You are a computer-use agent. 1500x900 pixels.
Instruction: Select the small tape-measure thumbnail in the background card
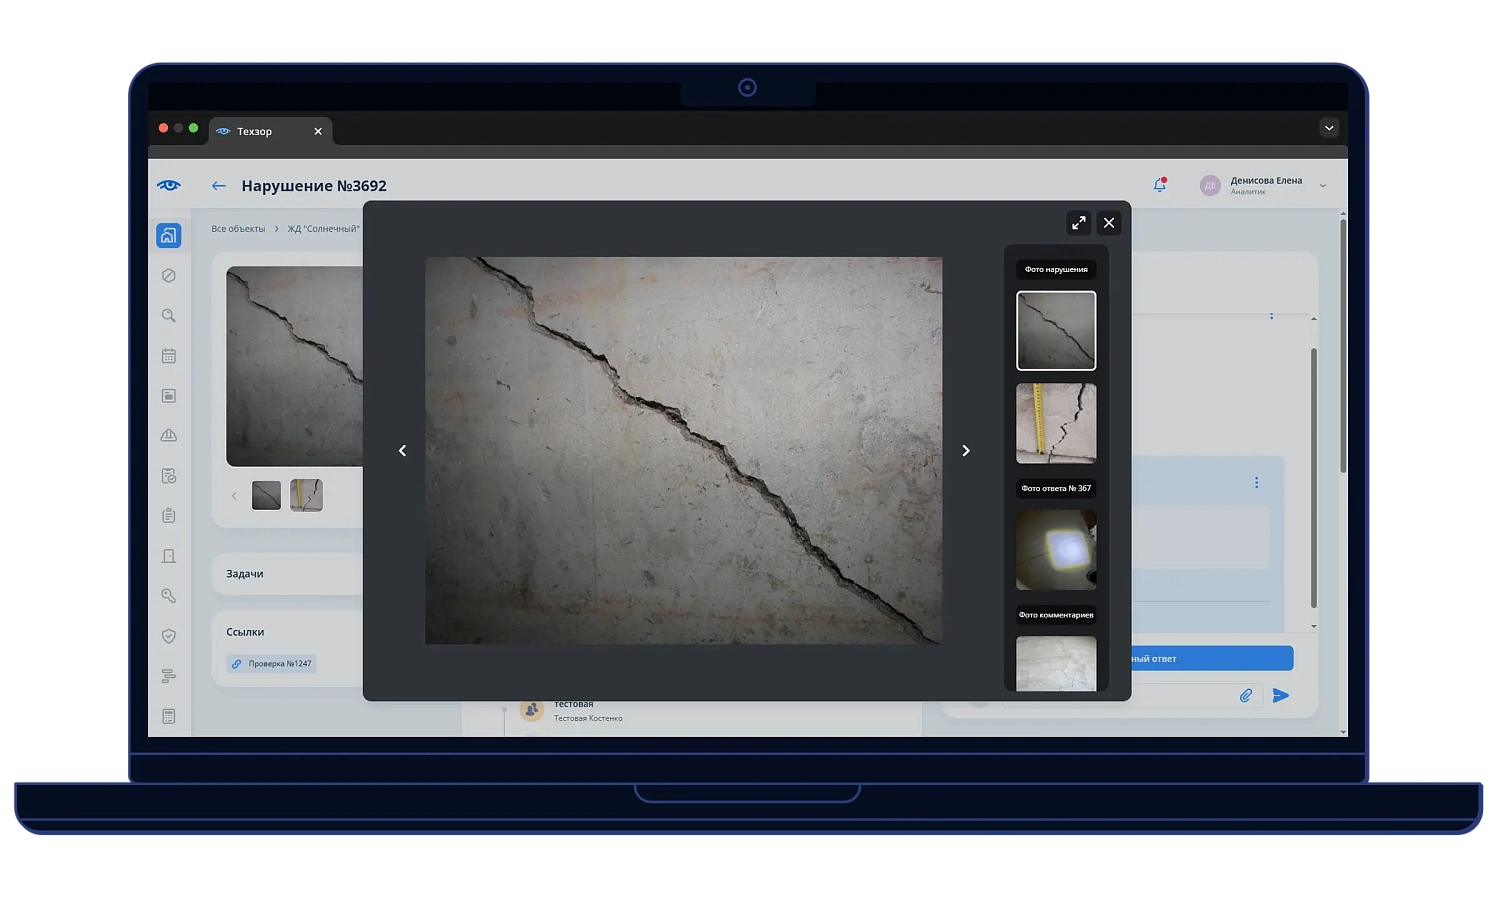306,496
